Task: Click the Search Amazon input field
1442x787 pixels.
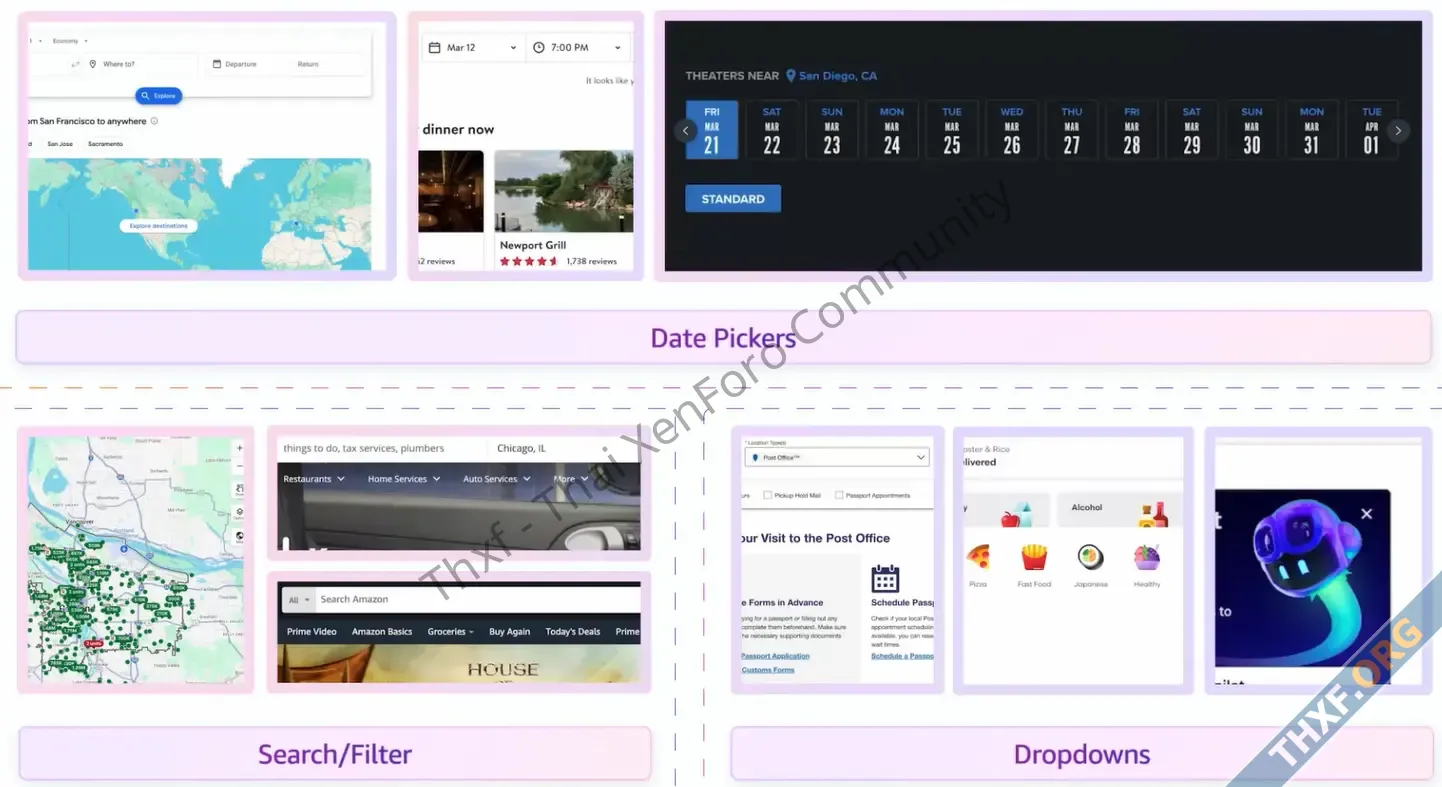Action: pos(478,600)
